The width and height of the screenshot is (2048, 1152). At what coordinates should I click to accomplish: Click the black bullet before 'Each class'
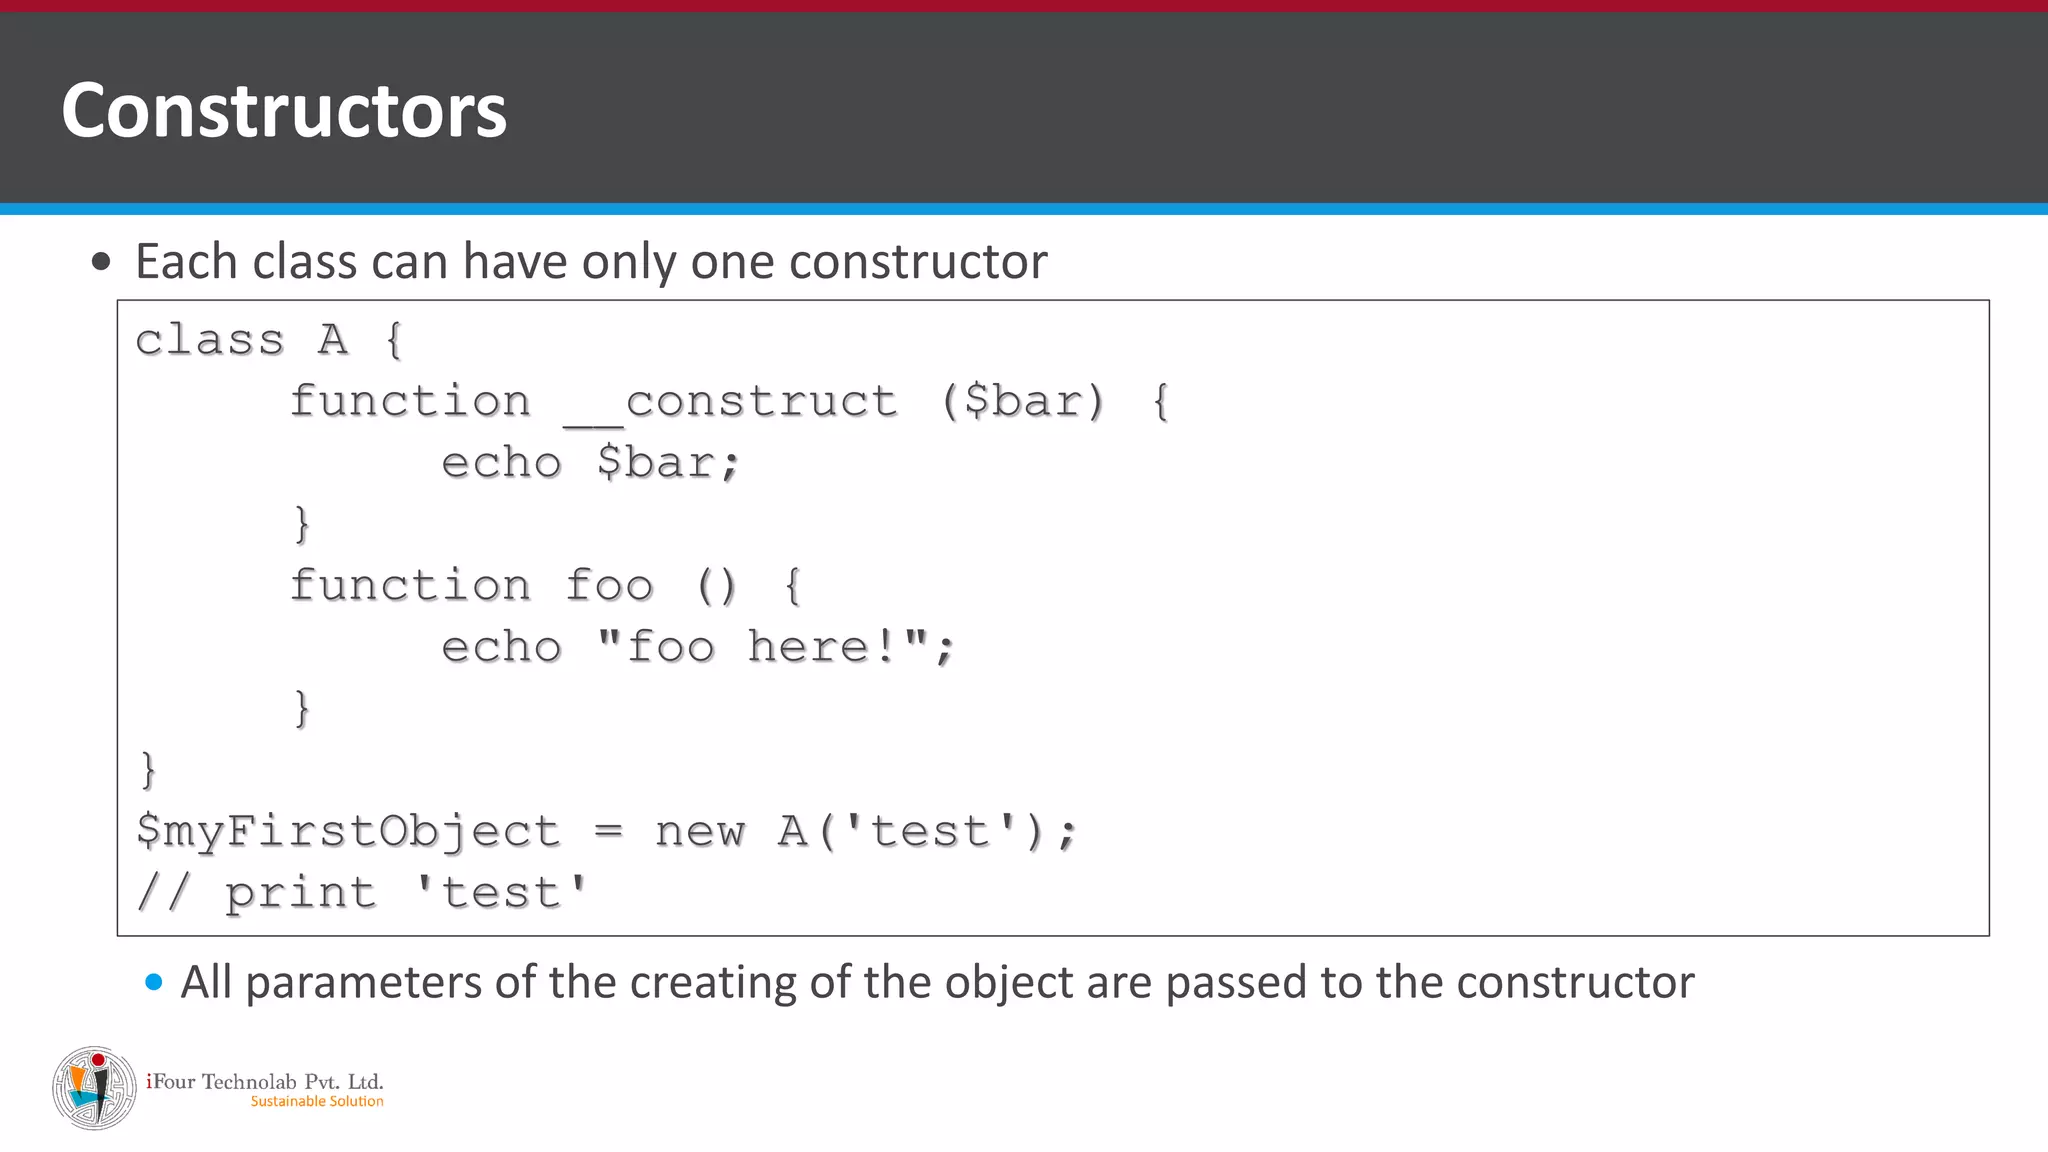tap(101, 263)
